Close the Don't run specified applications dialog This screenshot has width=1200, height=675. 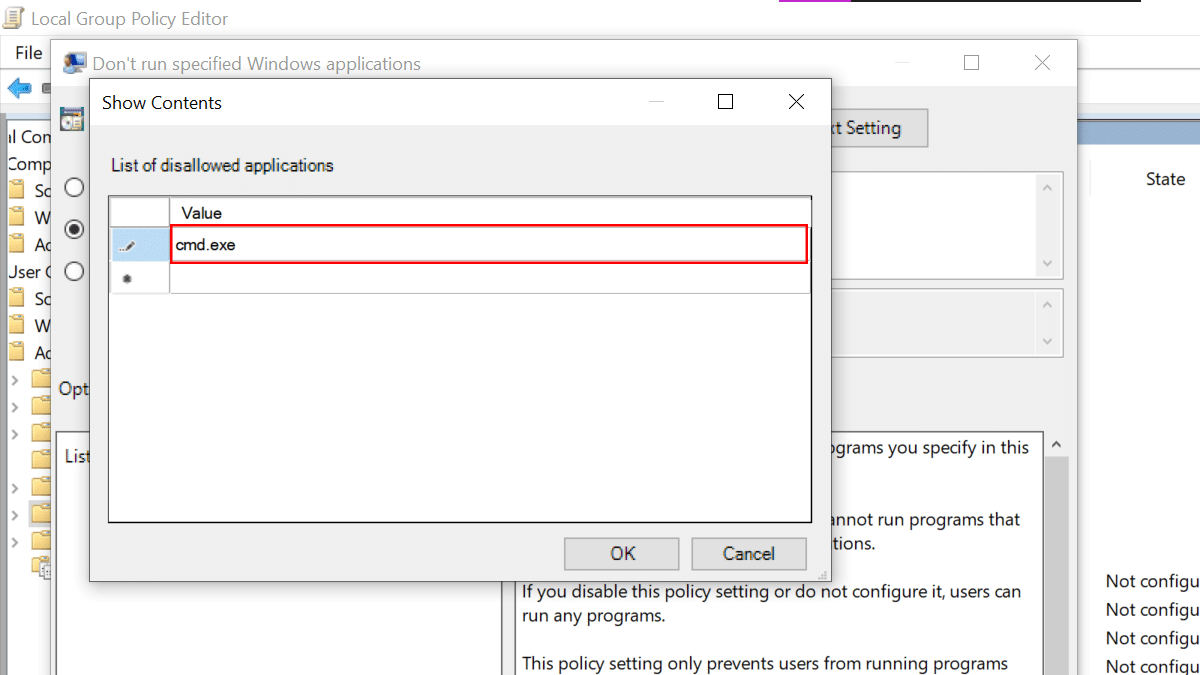pyautogui.click(x=1042, y=63)
